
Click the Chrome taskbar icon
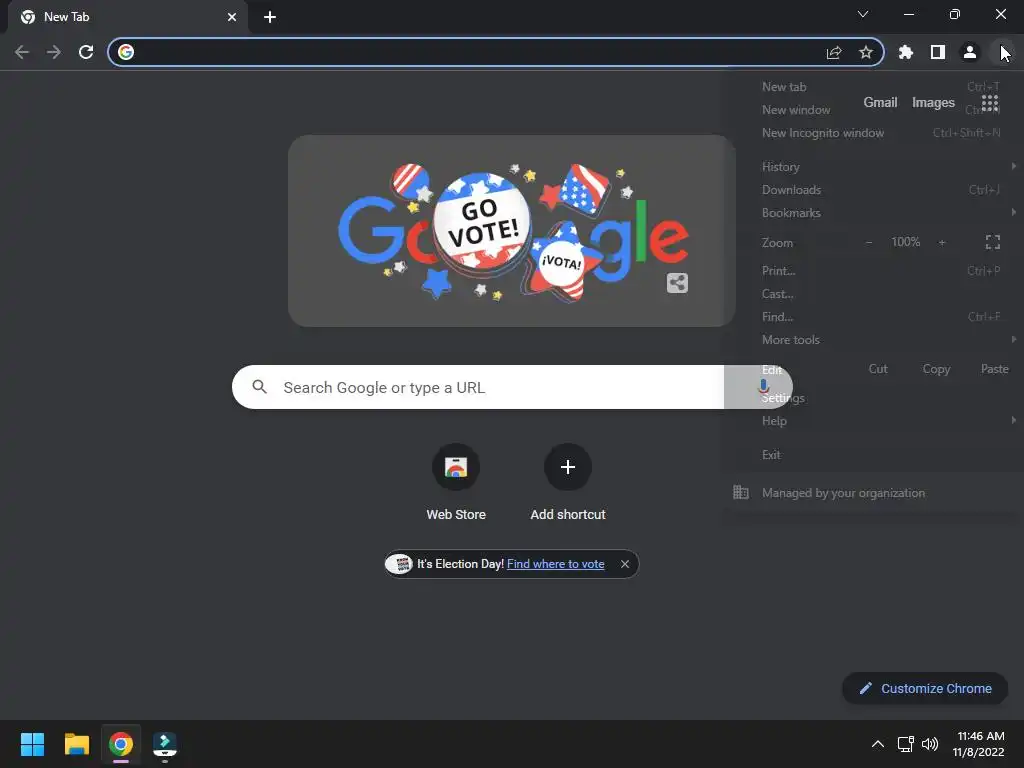point(121,744)
